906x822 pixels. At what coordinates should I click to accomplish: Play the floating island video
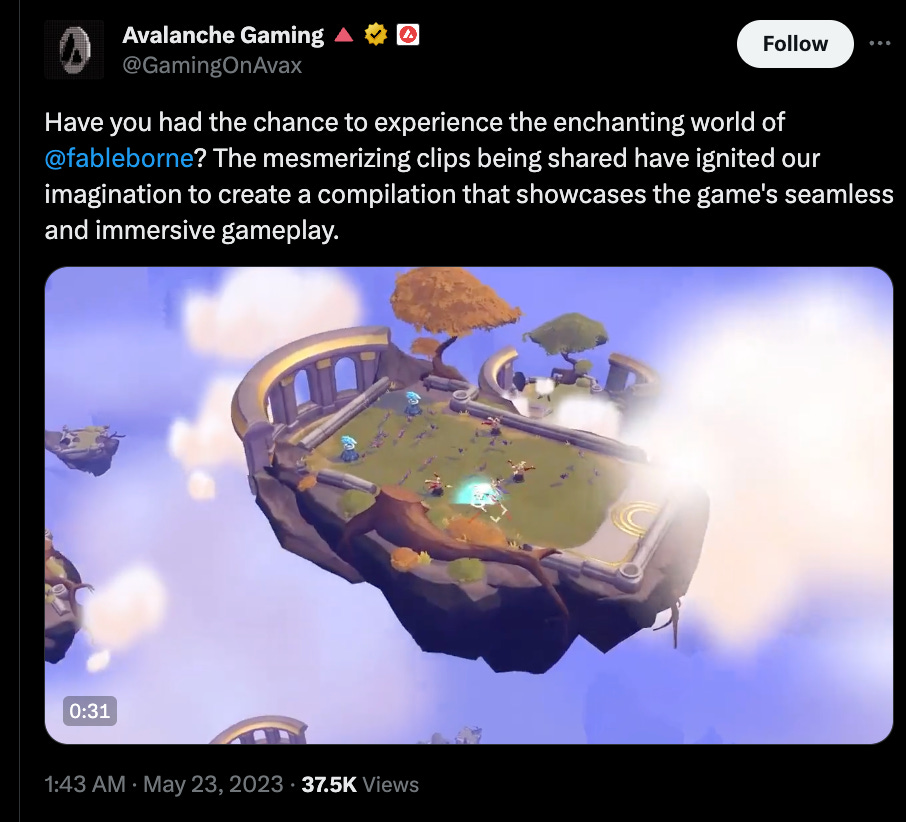click(x=469, y=505)
